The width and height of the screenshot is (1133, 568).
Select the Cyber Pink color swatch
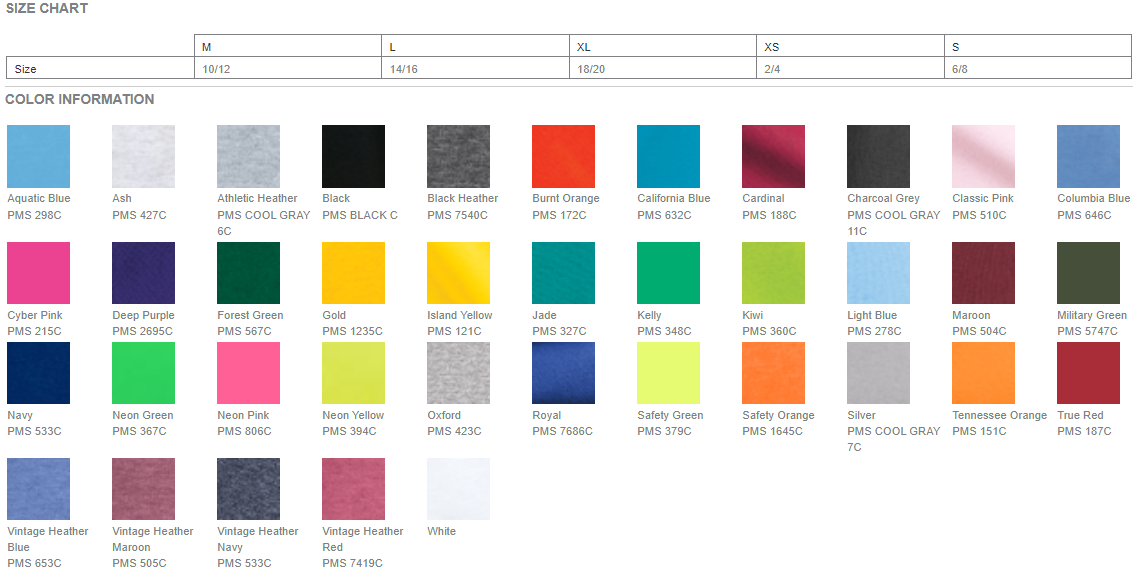38,273
